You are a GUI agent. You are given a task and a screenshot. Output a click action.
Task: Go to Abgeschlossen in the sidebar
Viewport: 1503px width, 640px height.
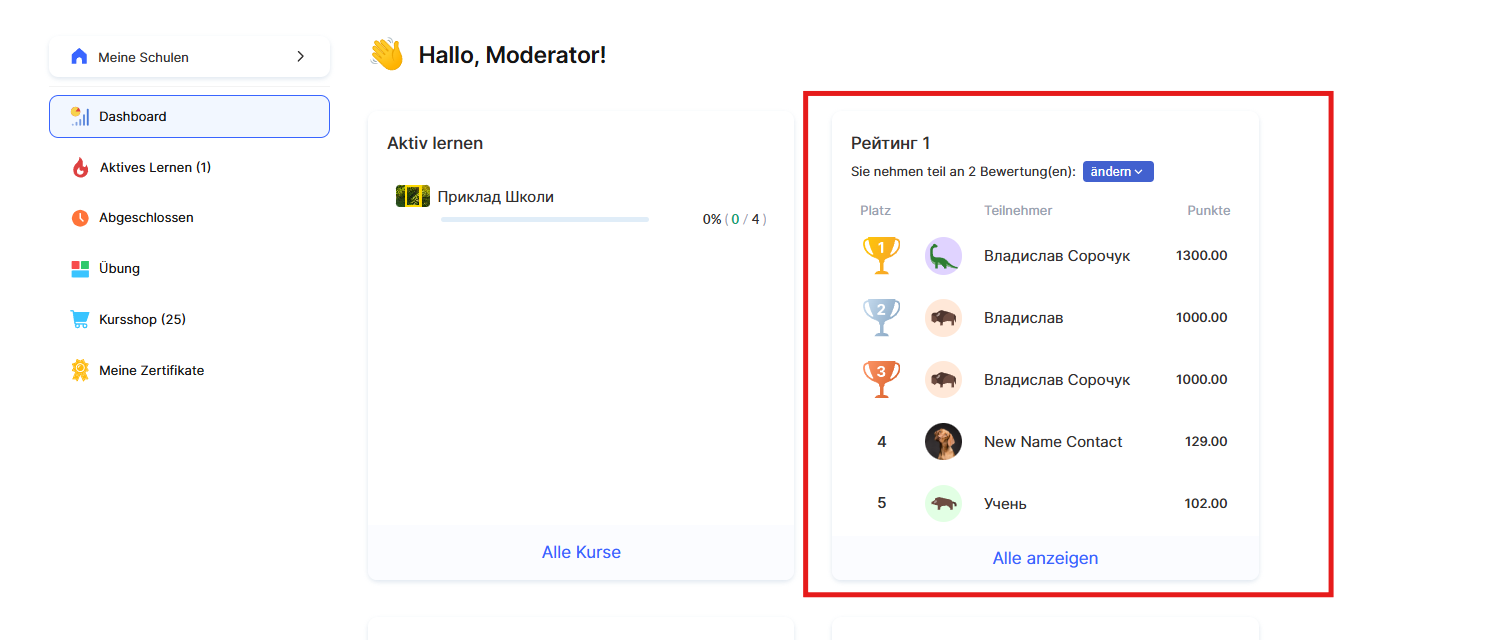tap(146, 217)
